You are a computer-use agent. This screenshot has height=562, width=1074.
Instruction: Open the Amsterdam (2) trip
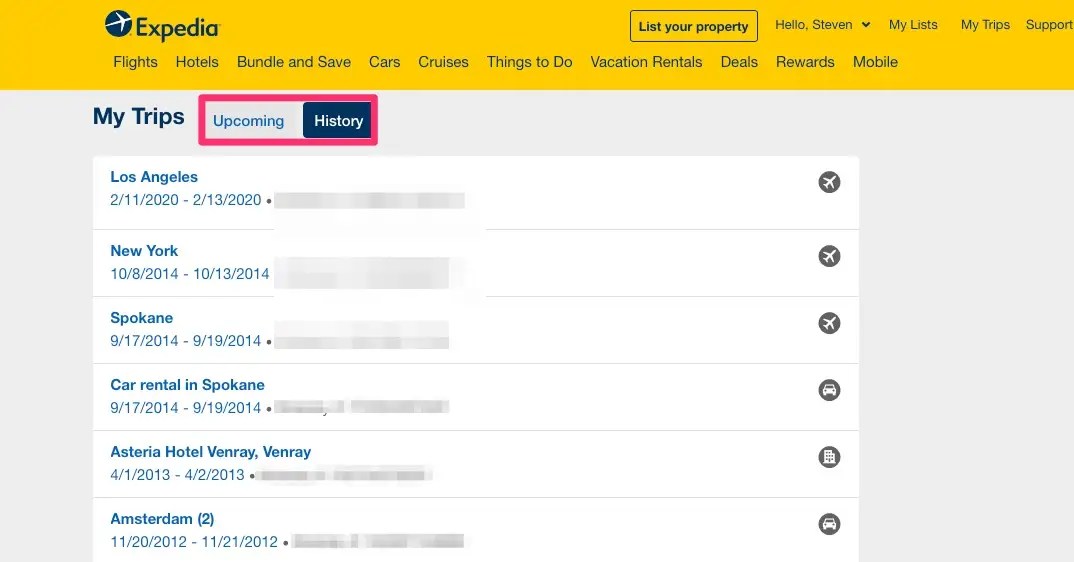click(162, 519)
